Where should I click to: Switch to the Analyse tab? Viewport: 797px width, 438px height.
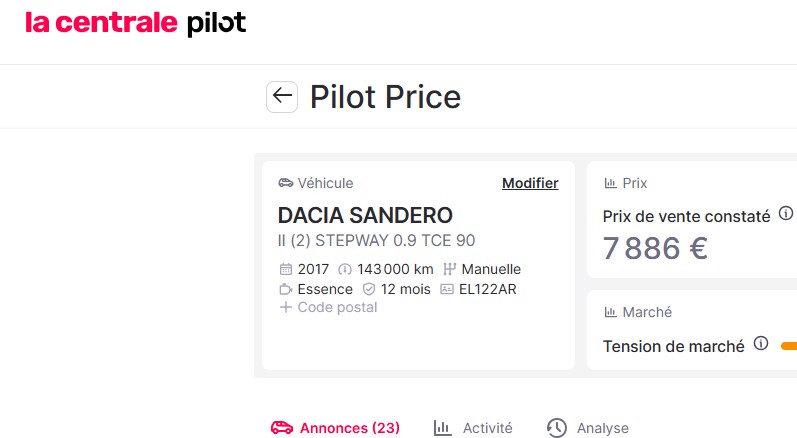(588, 428)
